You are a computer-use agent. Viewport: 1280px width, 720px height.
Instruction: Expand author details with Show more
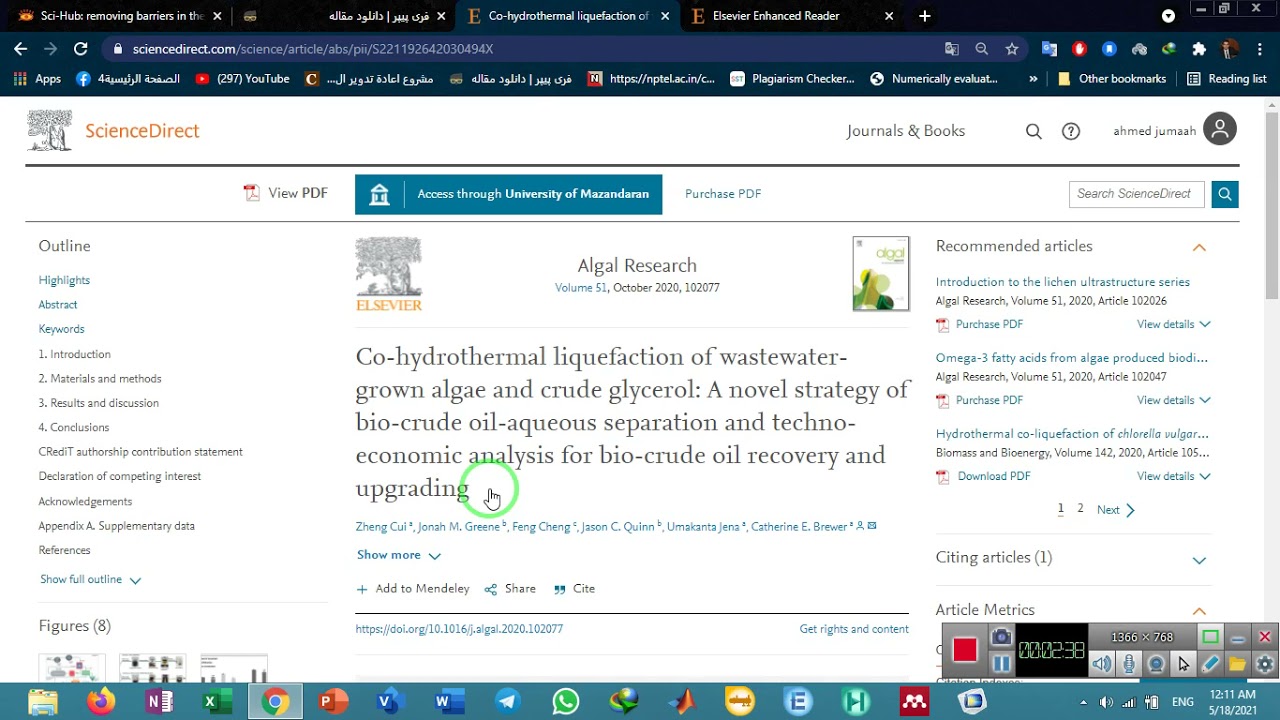(x=399, y=555)
